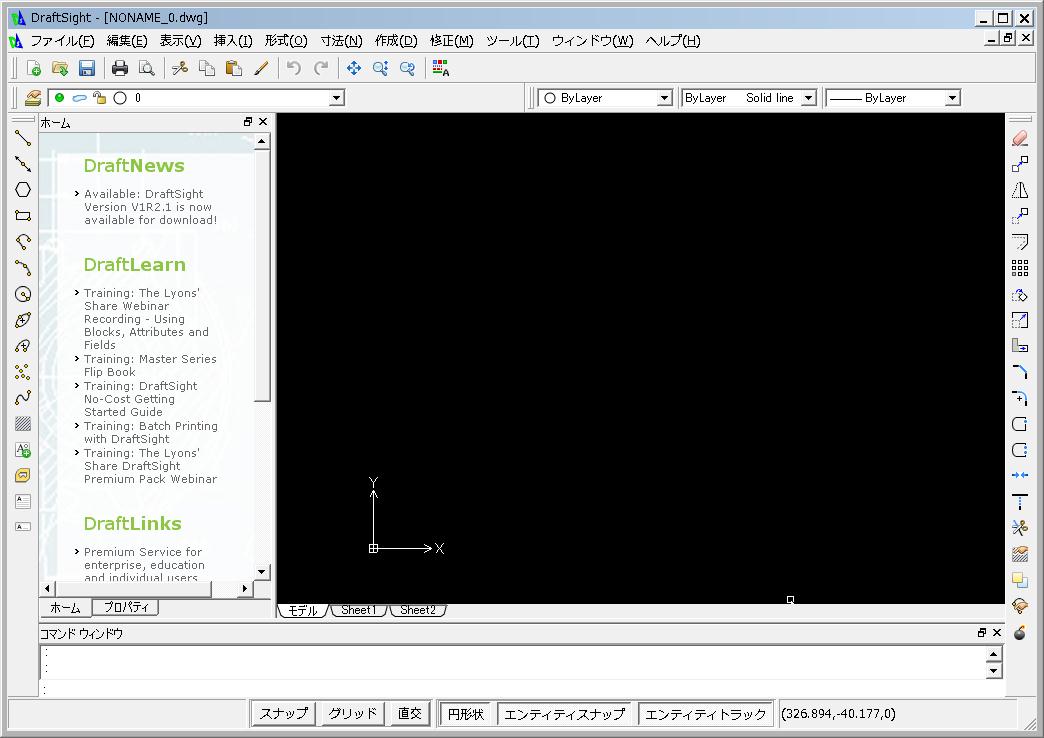This screenshot has width=1044, height=738.
Task: Open the 編集(E) menu
Action: pyautogui.click(x=127, y=41)
